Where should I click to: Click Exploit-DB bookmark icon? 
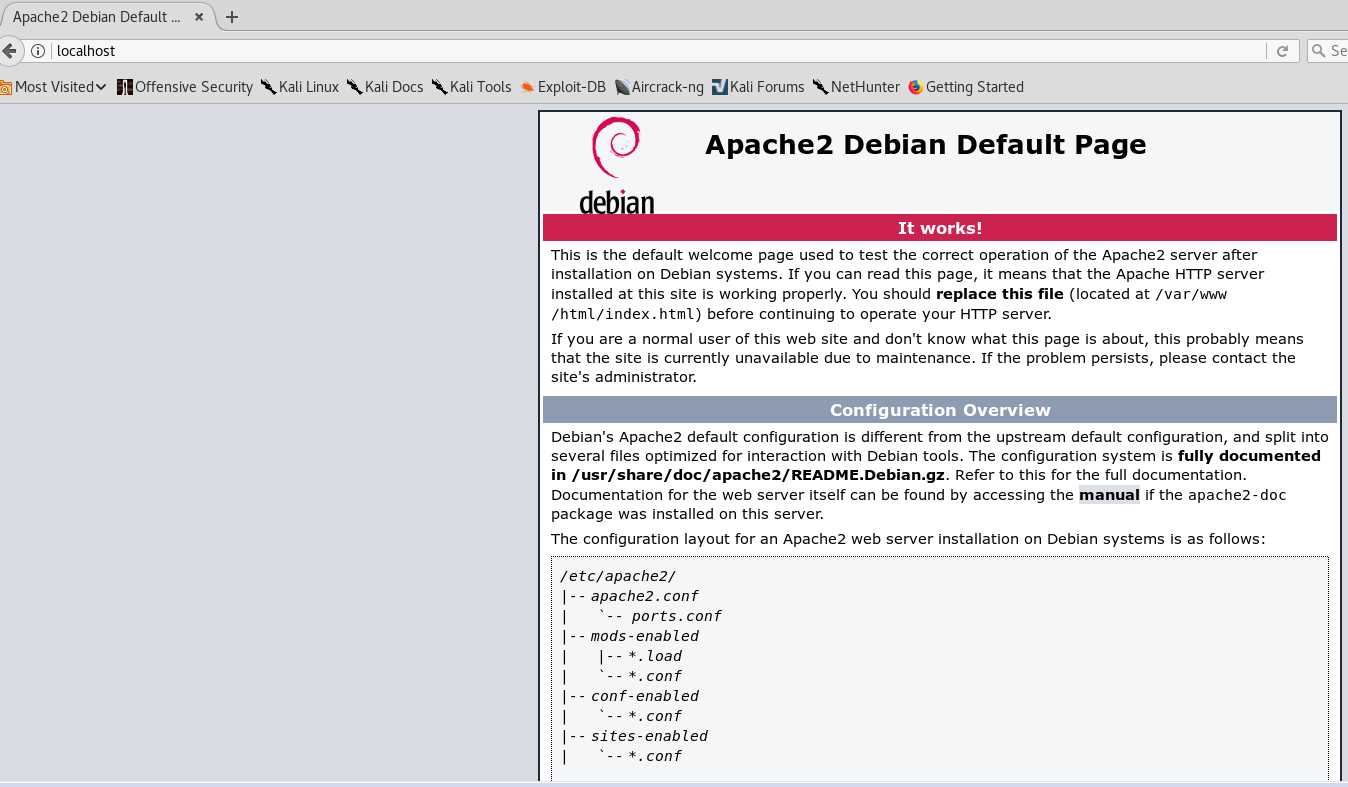[x=527, y=87]
